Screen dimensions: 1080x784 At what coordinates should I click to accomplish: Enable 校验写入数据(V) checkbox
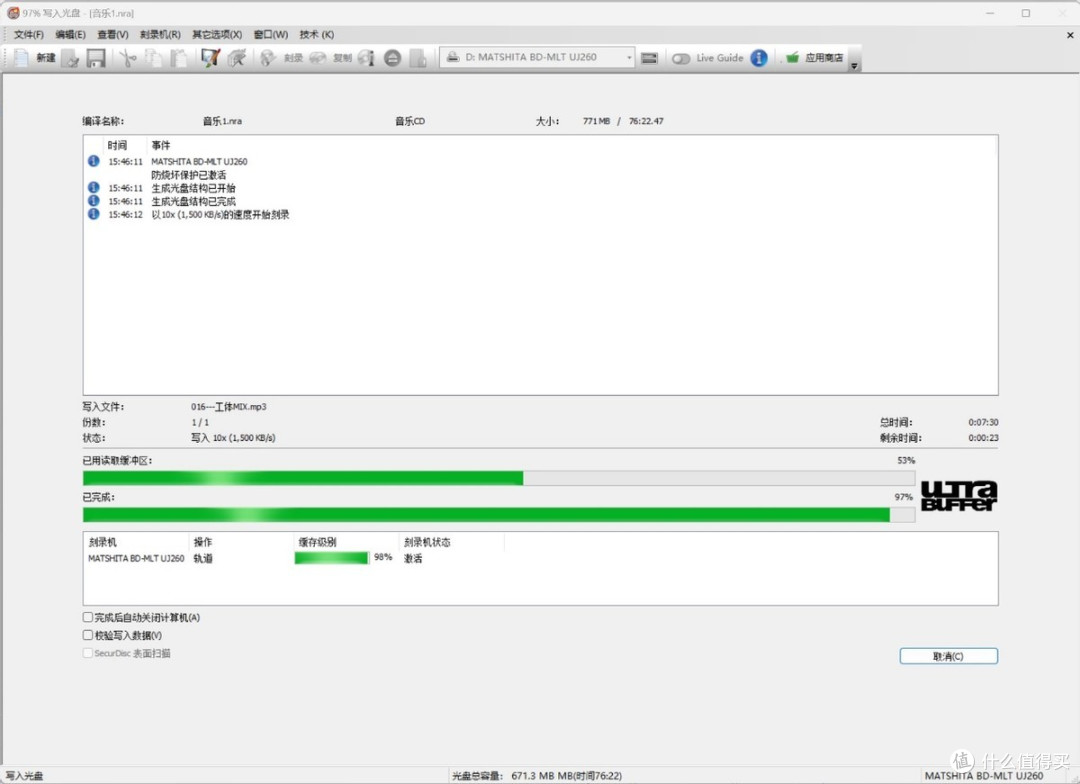pos(87,635)
